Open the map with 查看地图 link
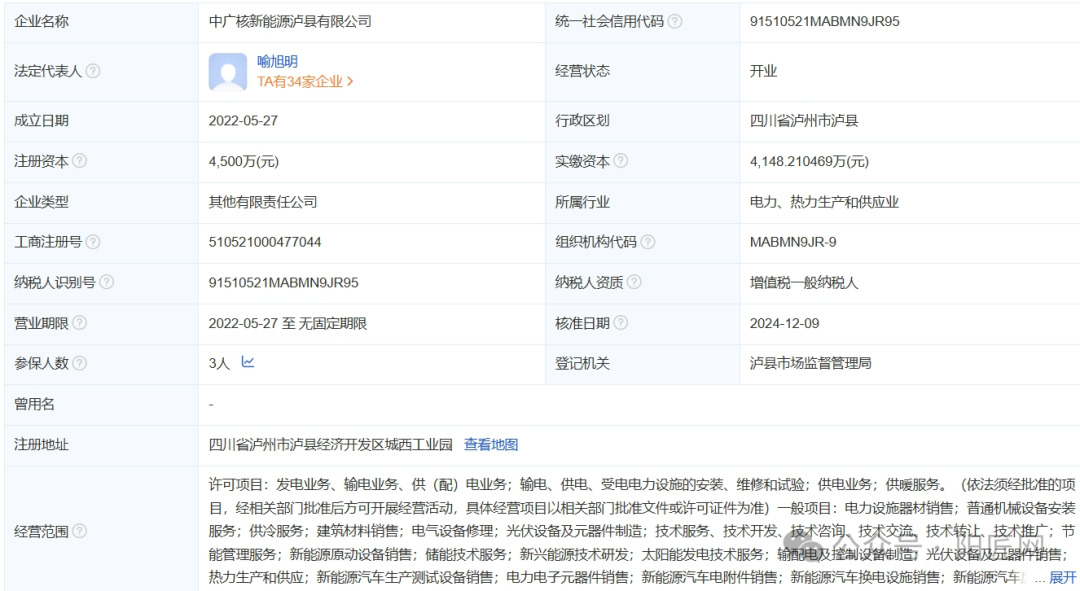Viewport: 1080px width, 591px height. [x=489, y=444]
